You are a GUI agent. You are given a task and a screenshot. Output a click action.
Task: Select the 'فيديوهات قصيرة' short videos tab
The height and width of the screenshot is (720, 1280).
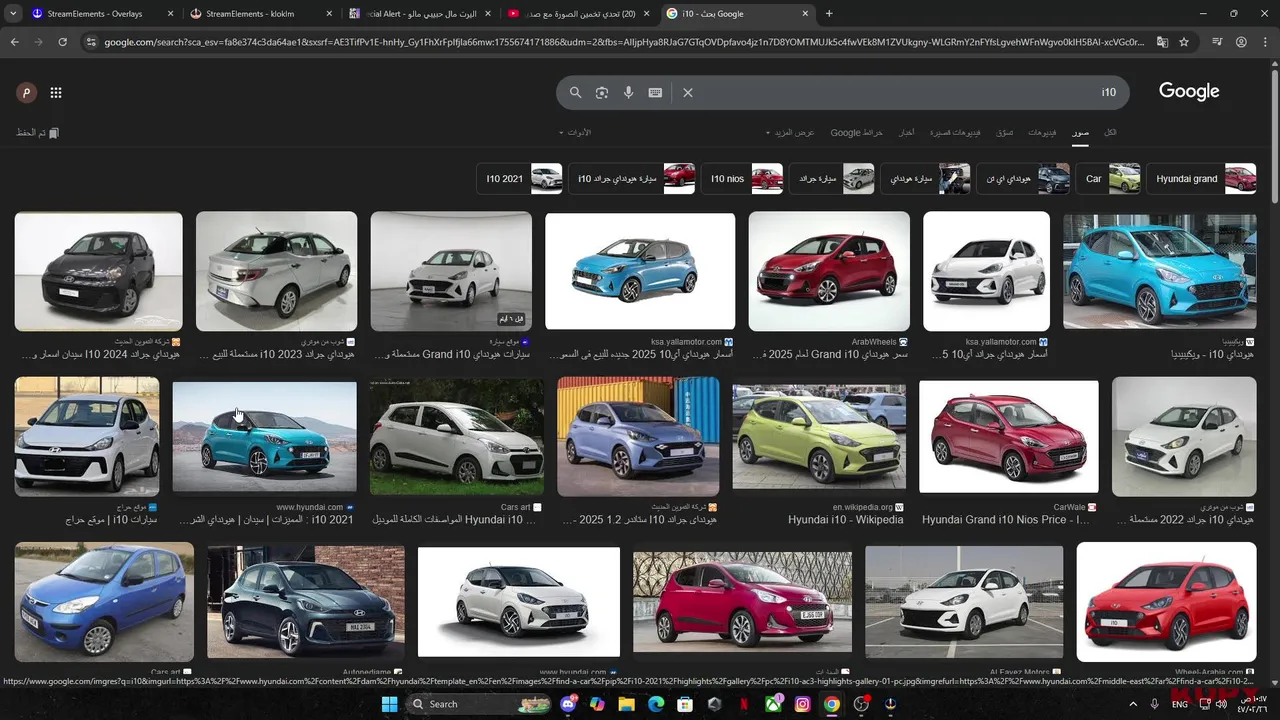955,132
